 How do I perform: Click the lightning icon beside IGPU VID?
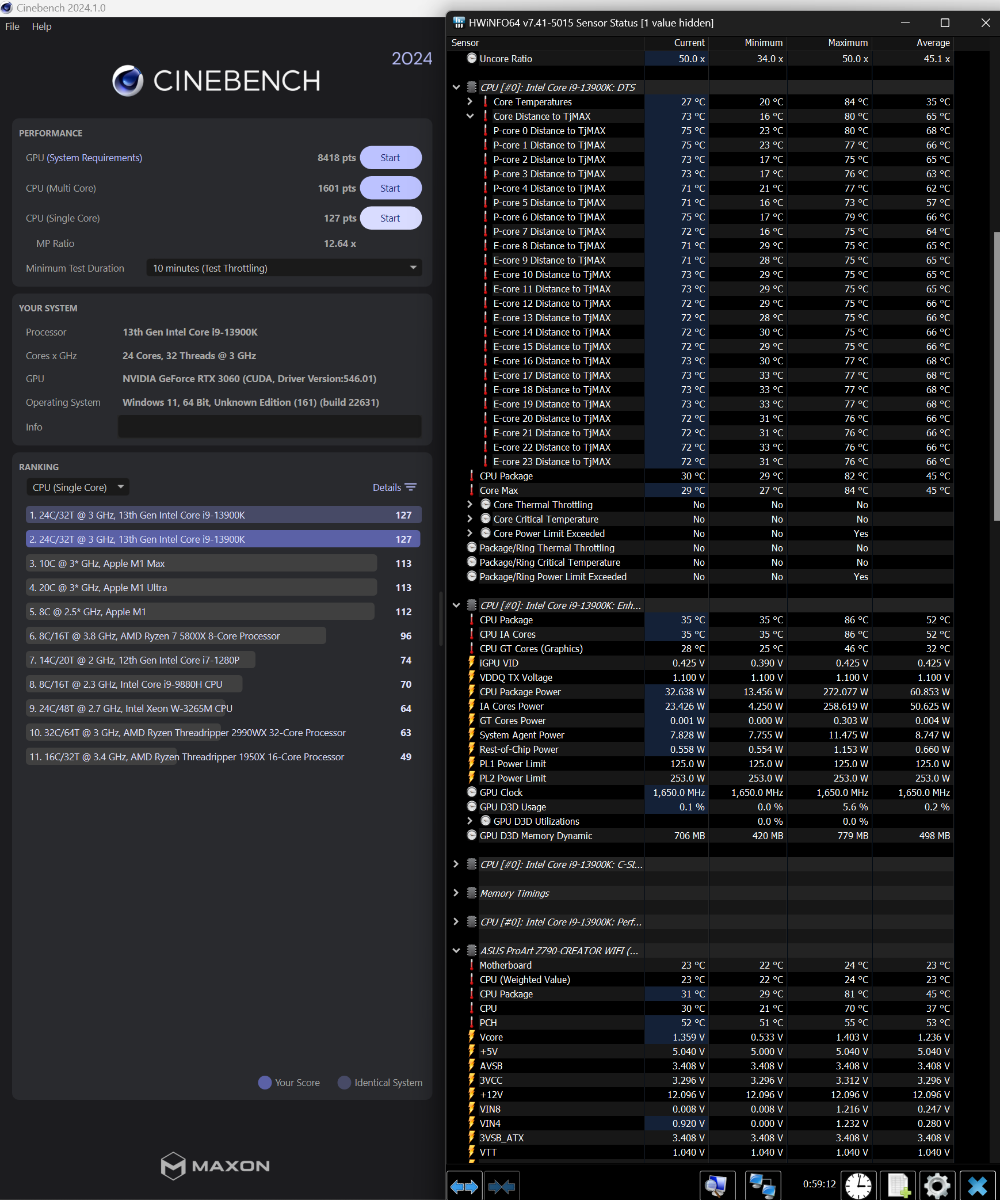point(472,663)
